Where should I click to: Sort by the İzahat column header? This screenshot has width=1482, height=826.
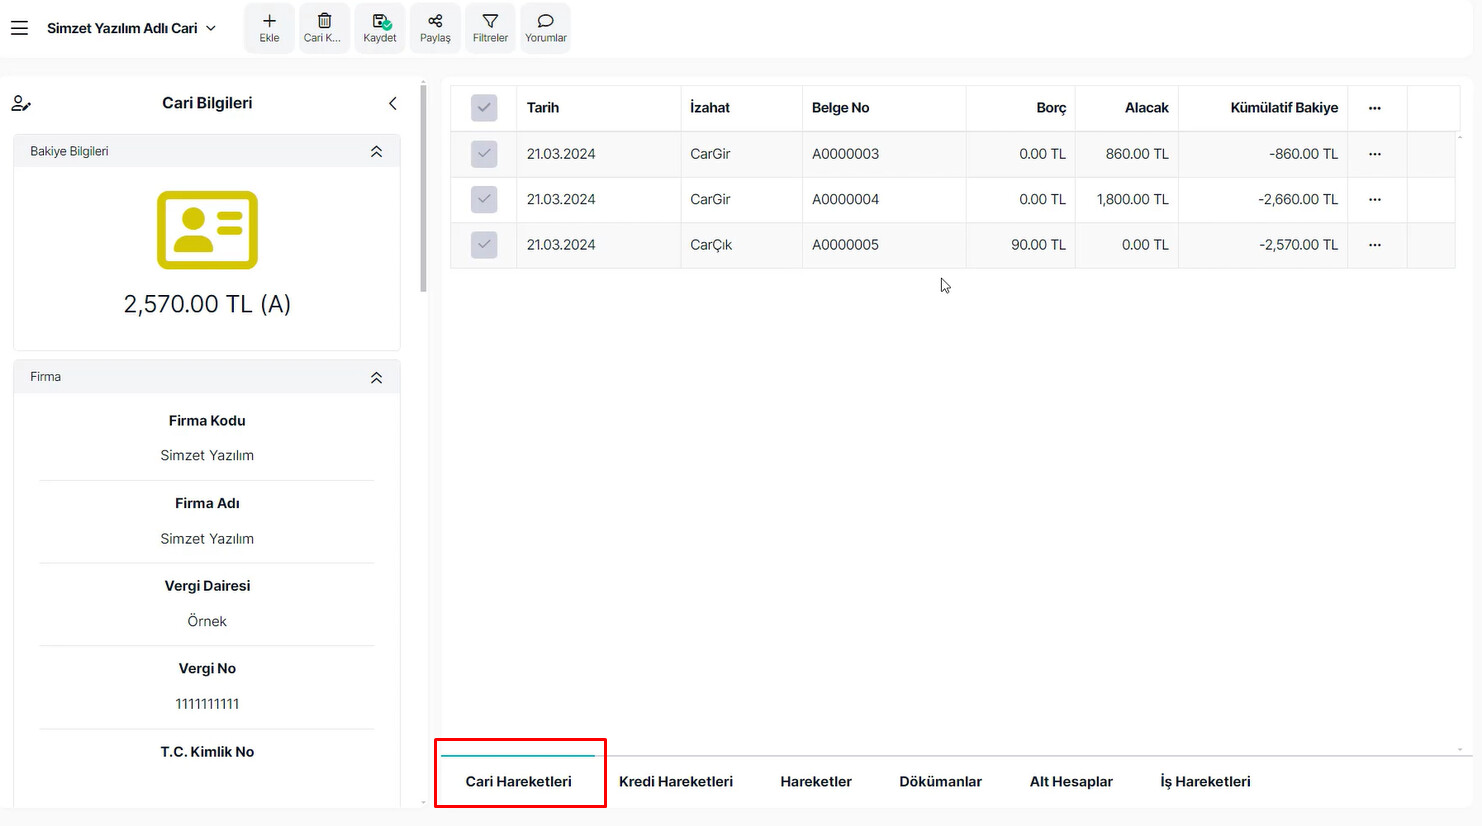pyautogui.click(x=741, y=108)
